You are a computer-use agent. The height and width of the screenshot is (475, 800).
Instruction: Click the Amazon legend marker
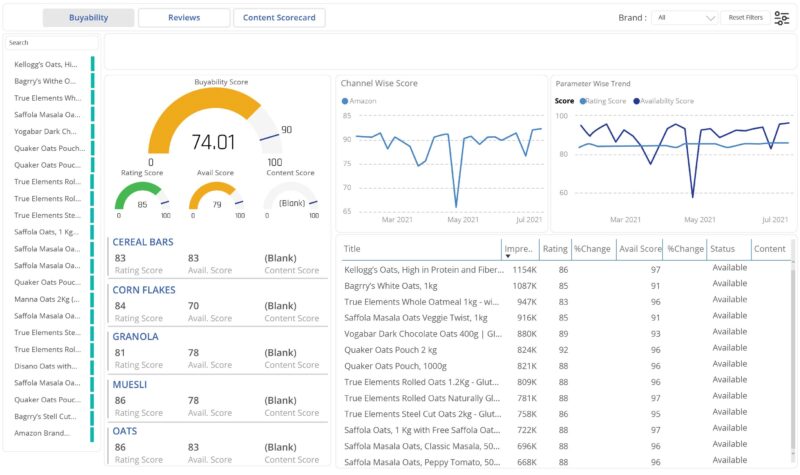[x=345, y=101]
